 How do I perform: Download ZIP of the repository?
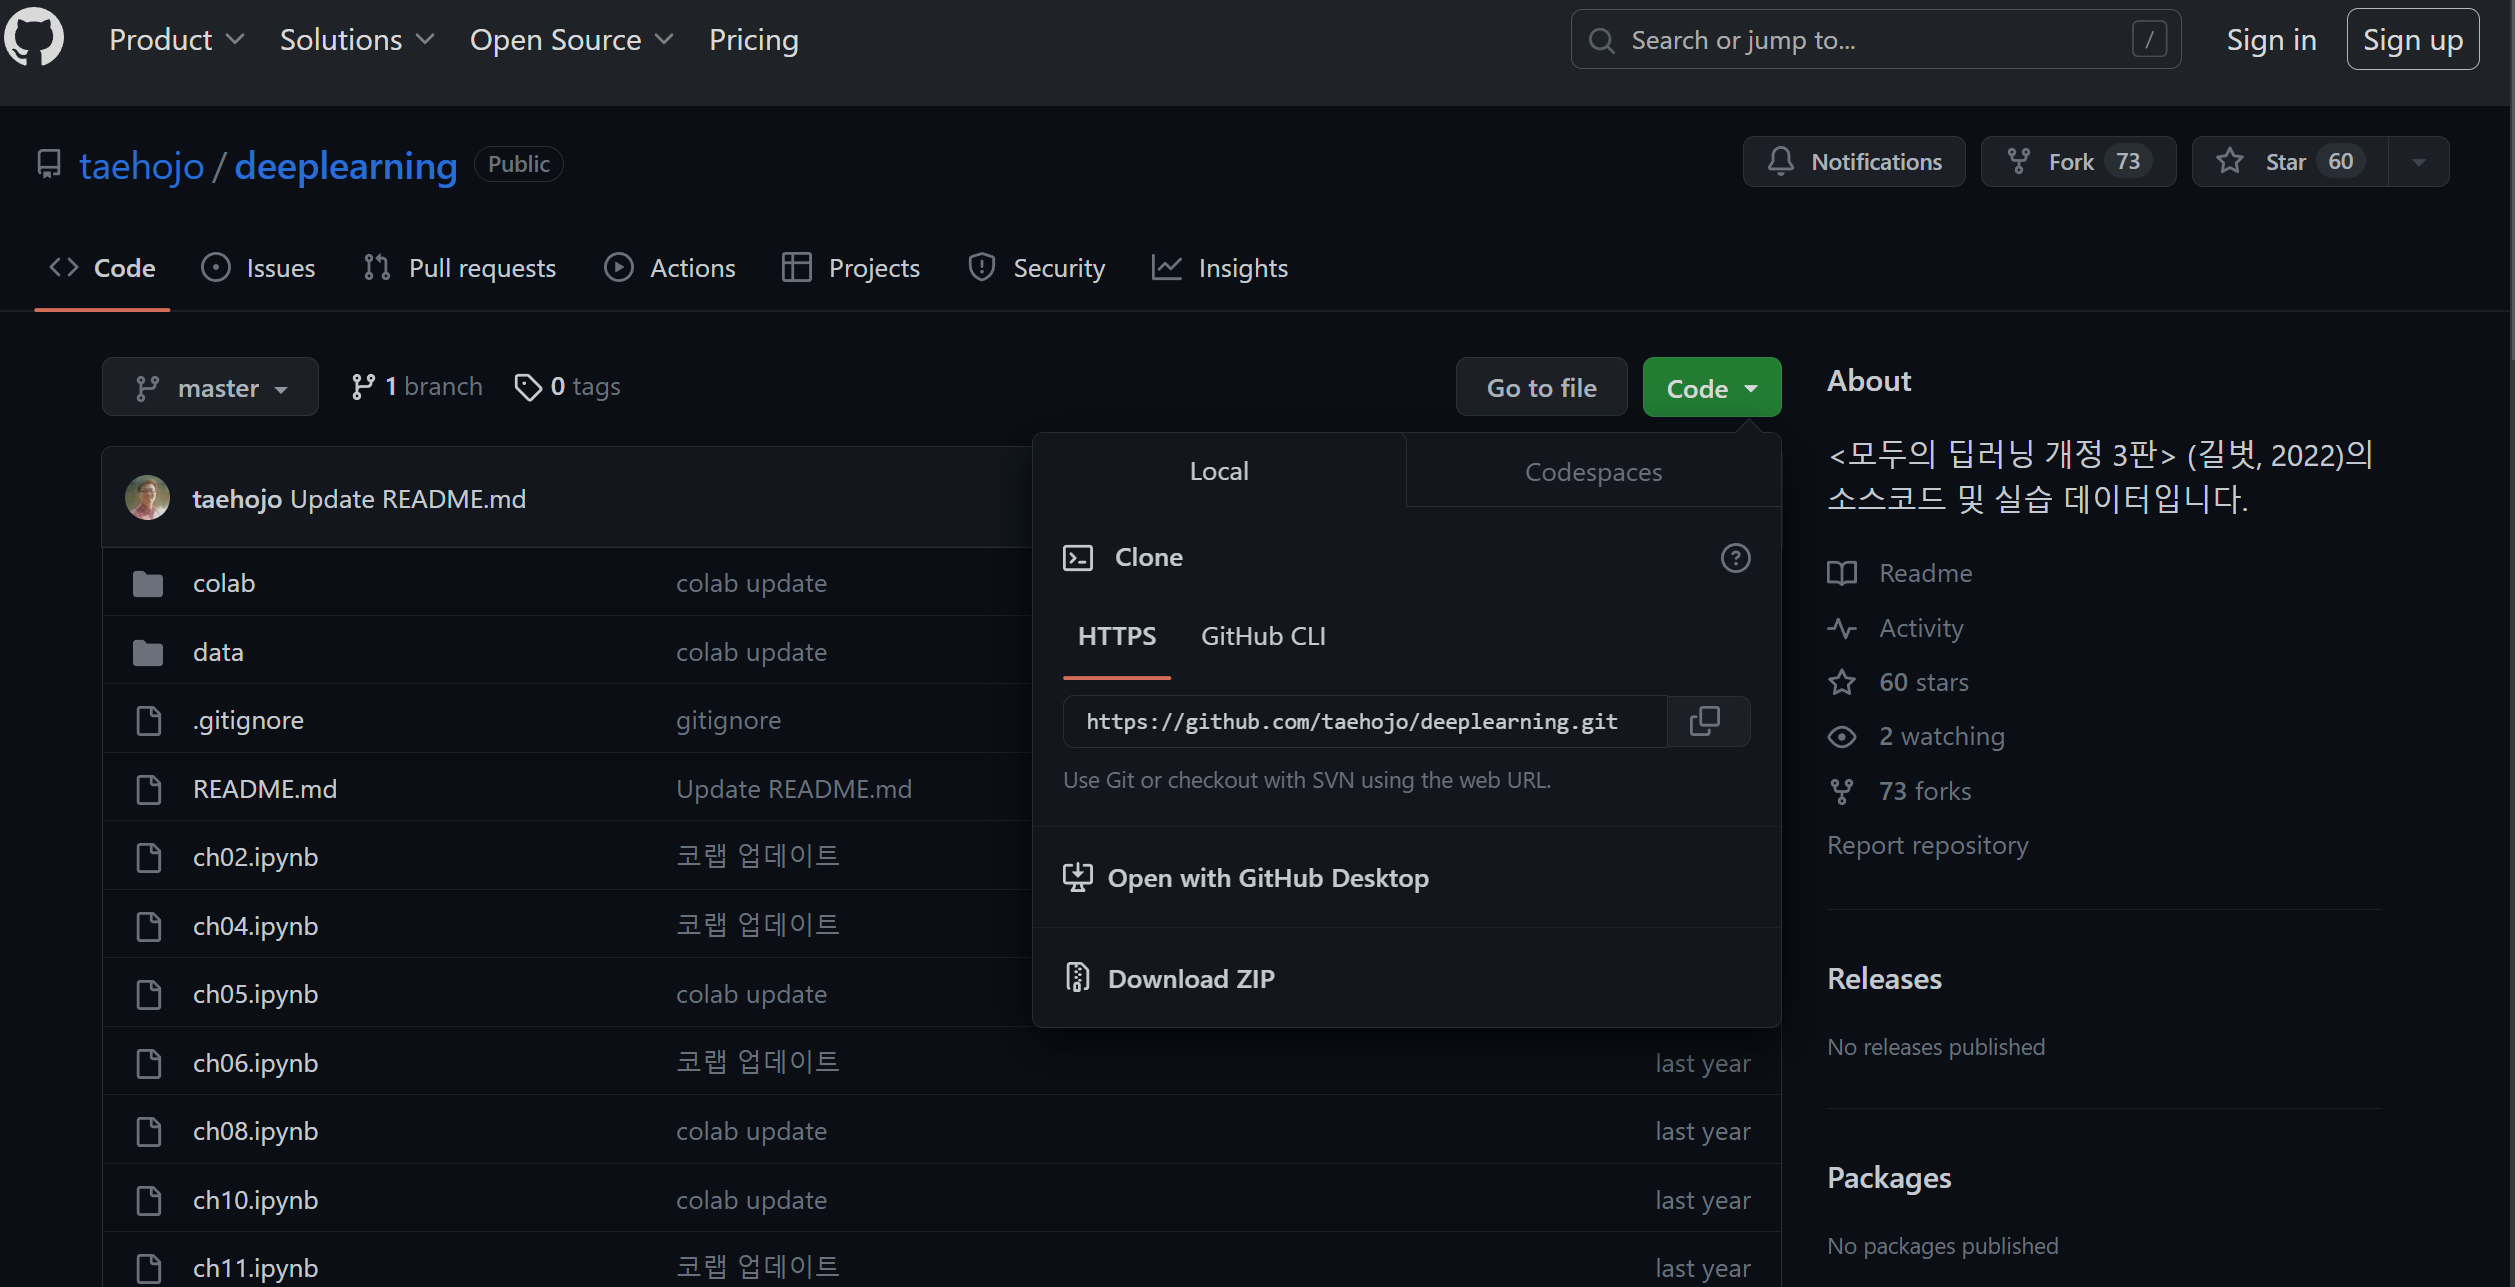[1190, 978]
